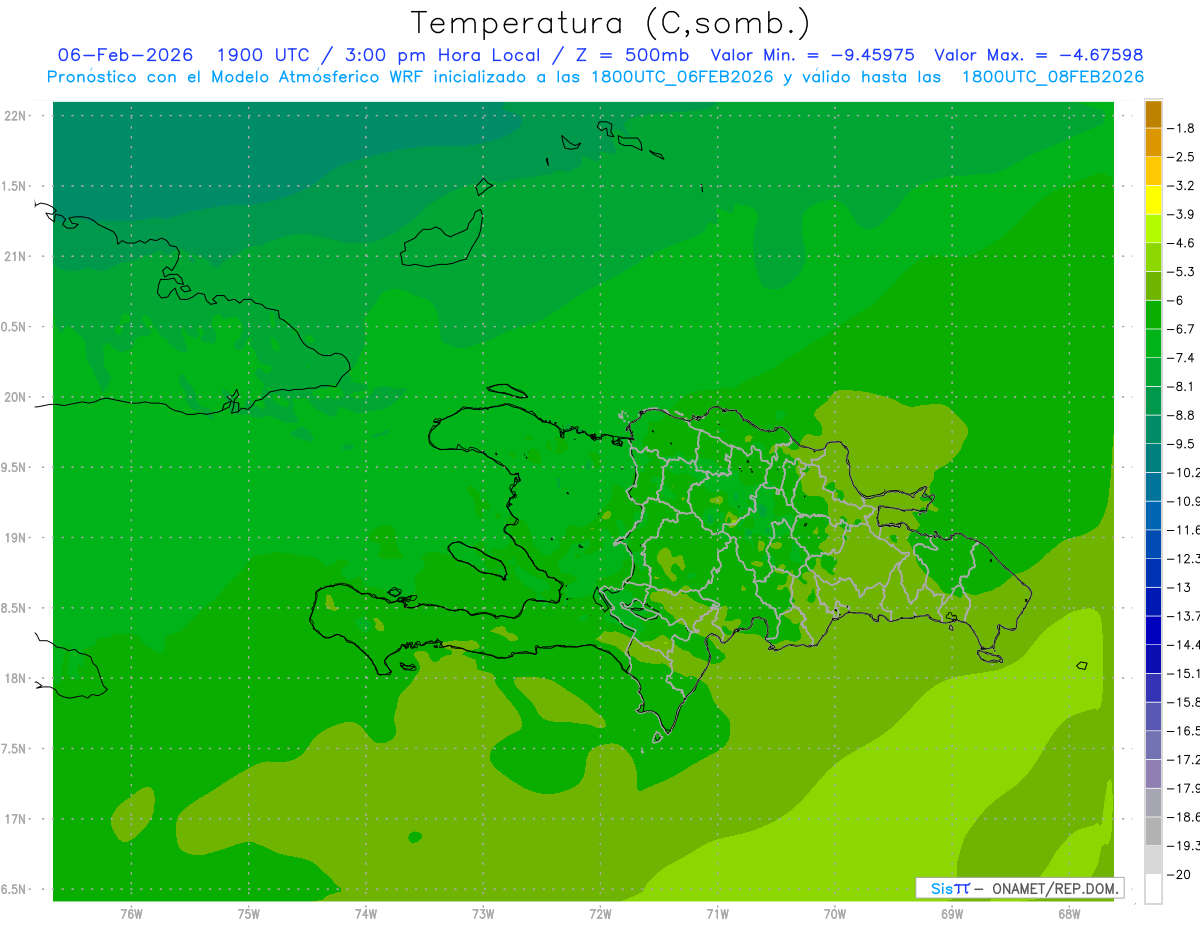The image size is (1200, 927).
Task: Click the "74W" longitude label
Action: click(x=366, y=914)
